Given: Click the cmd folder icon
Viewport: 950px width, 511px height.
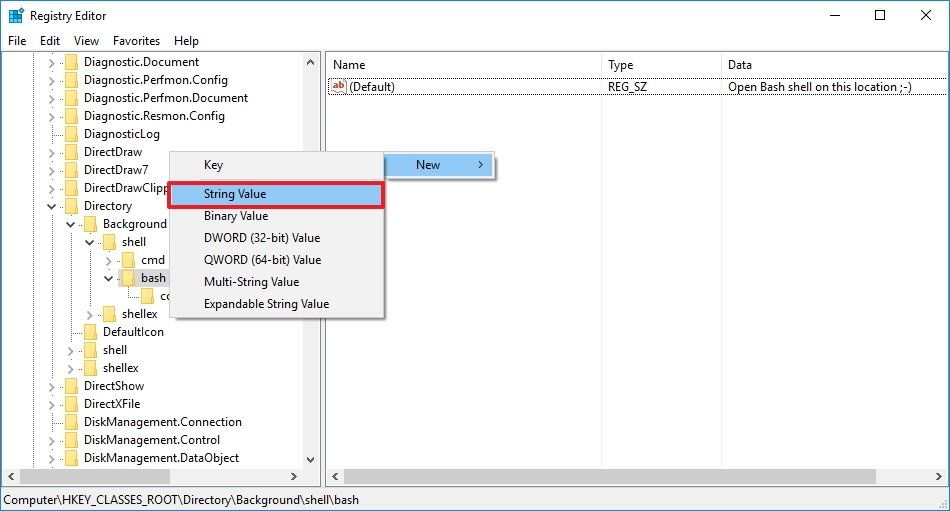Looking at the screenshot, I should coord(128,260).
